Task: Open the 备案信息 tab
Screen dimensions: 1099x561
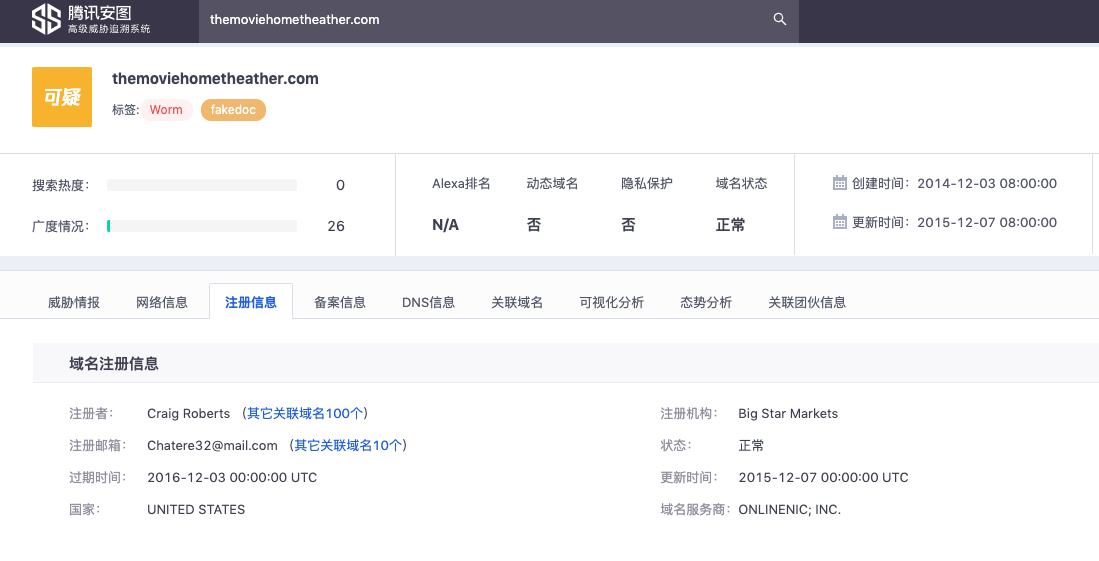Action: (x=340, y=302)
